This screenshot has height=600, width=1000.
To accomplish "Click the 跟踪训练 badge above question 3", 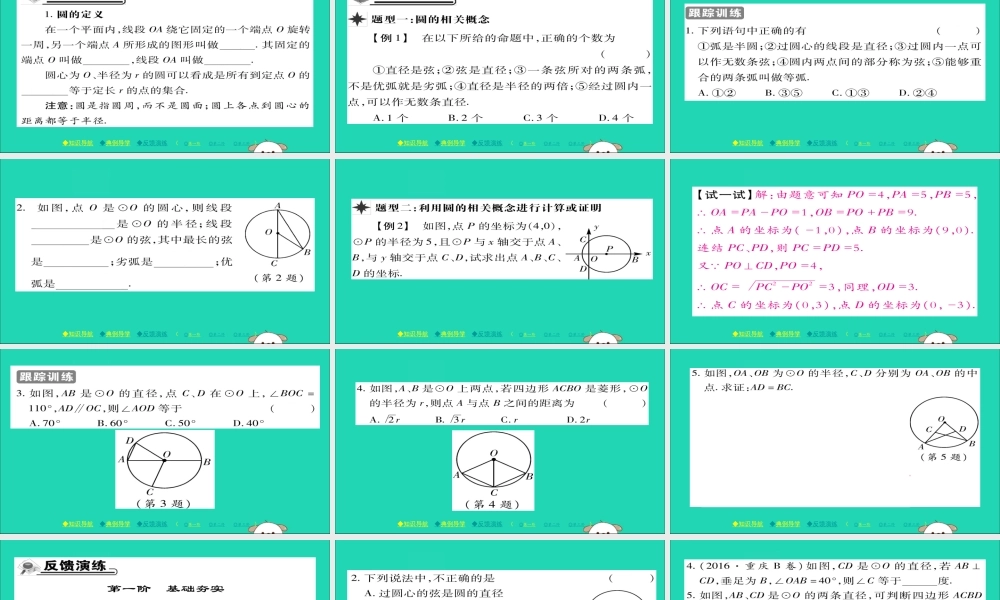I will 46,377.
